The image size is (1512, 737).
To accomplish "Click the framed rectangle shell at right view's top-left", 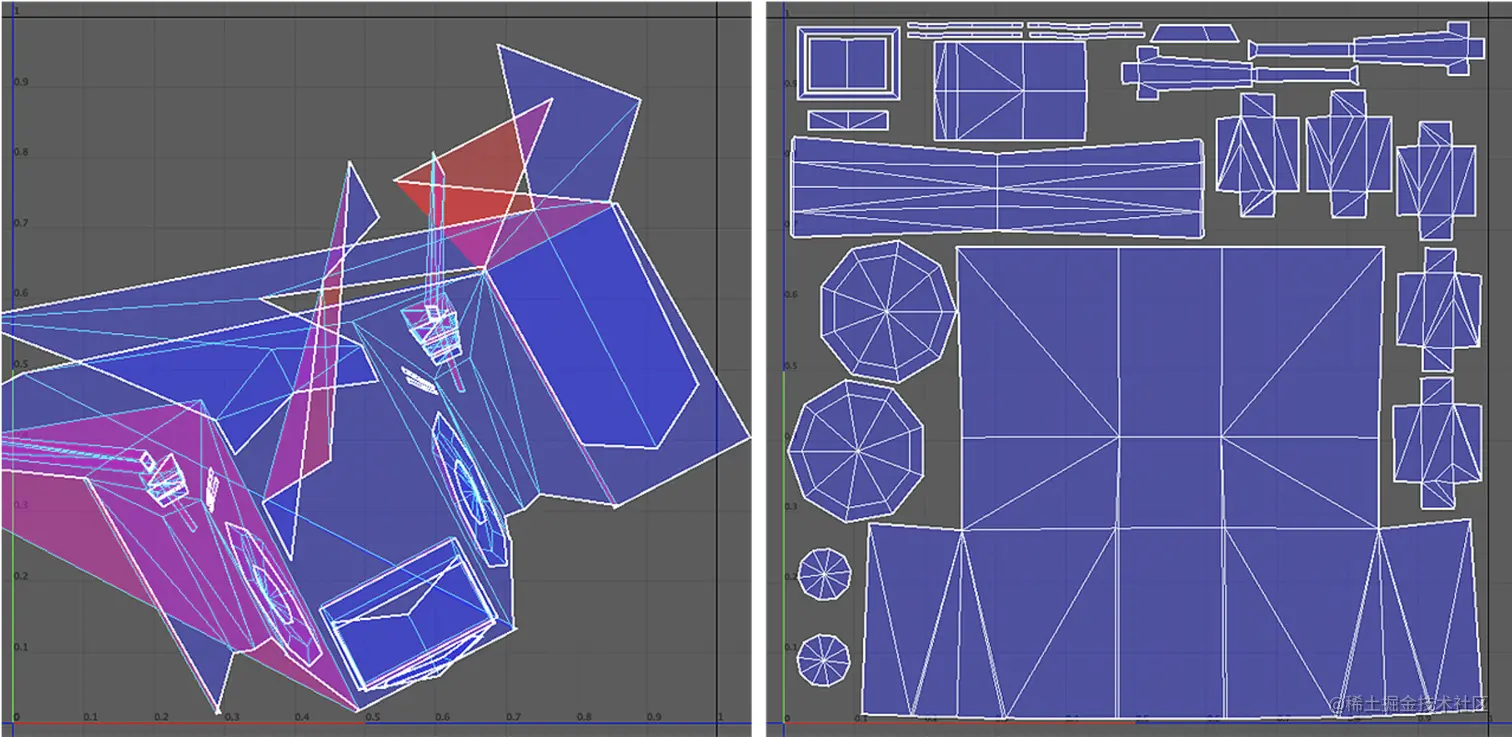I will (x=848, y=64).
